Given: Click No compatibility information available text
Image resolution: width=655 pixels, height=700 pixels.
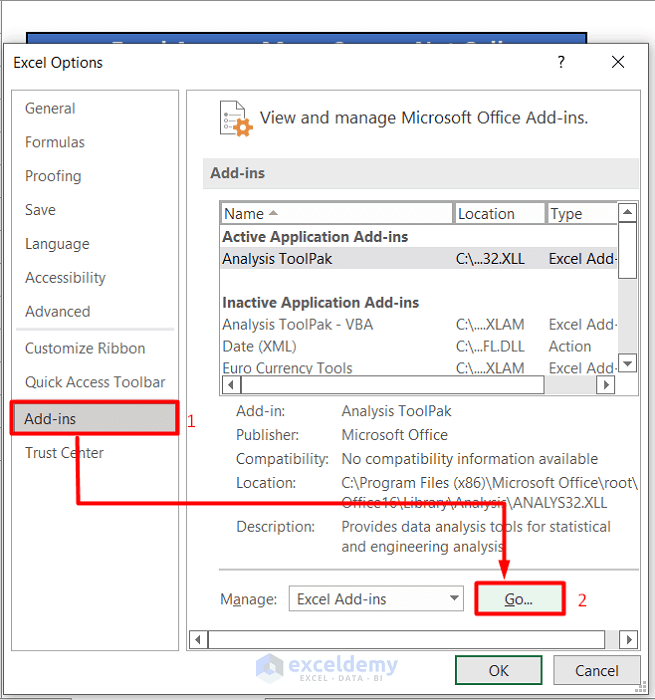Looking at the screenshot, I should pos(469,459).
